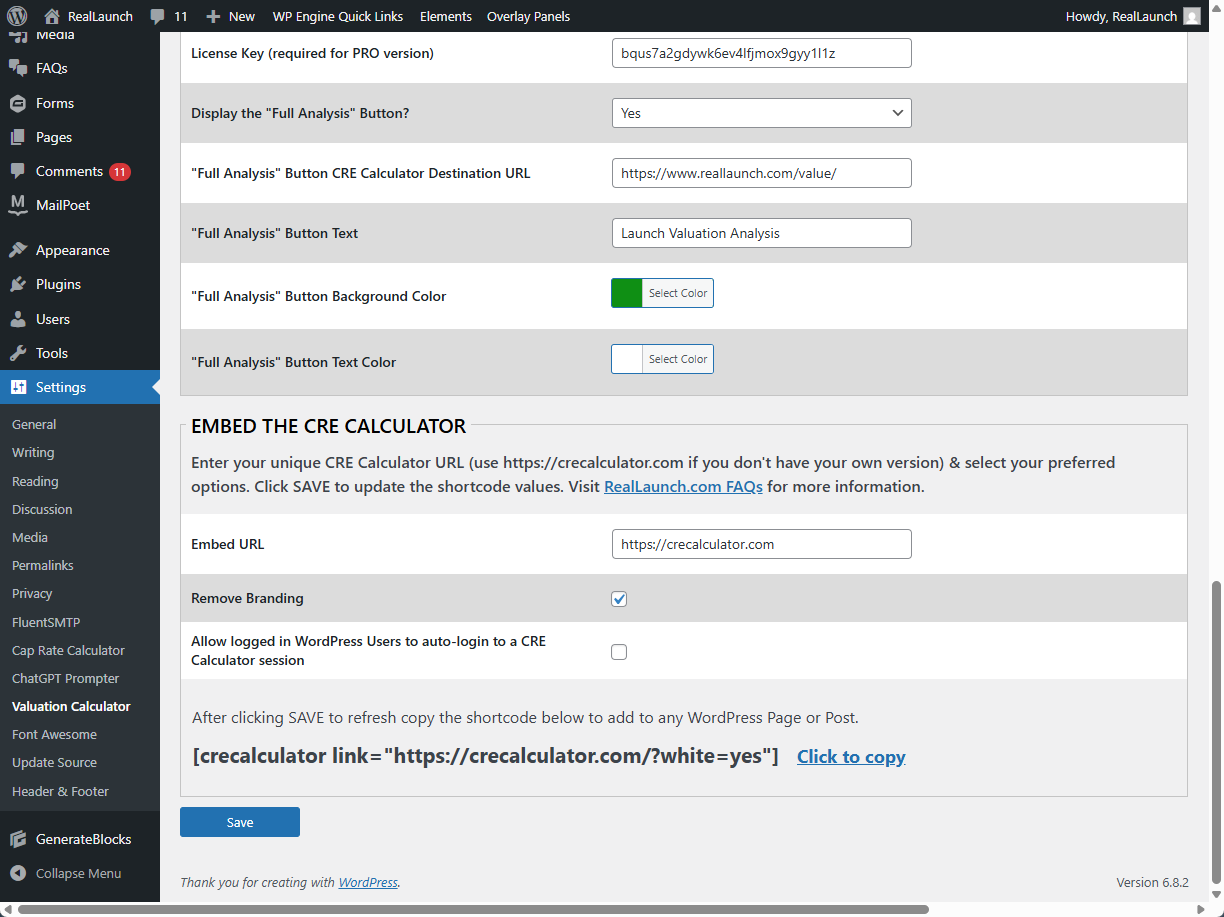Open the comments bubble icon in admin bar

click(158, 16)
